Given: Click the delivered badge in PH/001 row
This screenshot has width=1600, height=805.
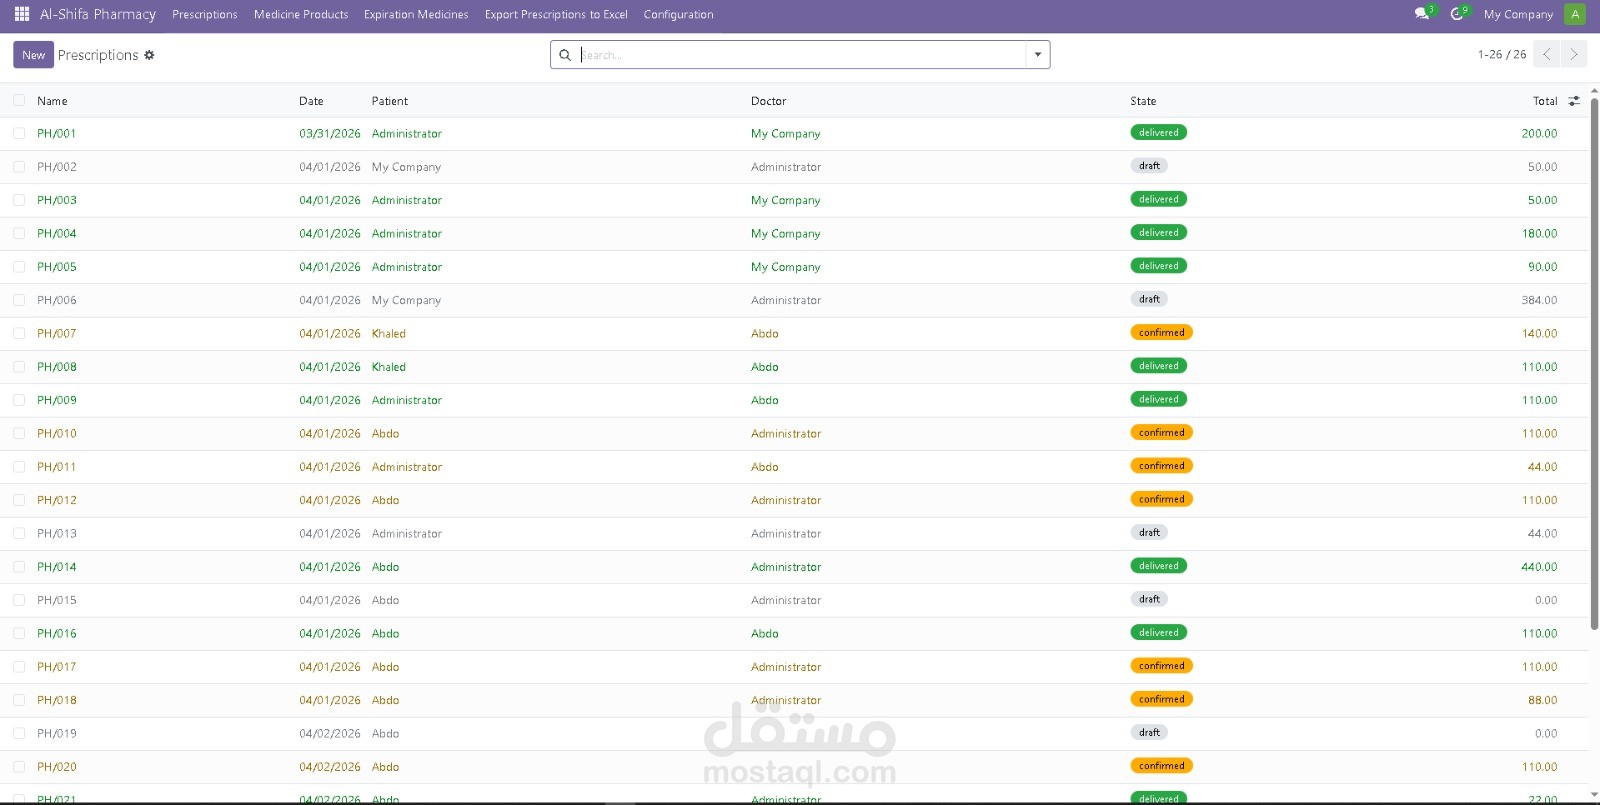Looking at the screenshot, I should [x=1159, y=132].
